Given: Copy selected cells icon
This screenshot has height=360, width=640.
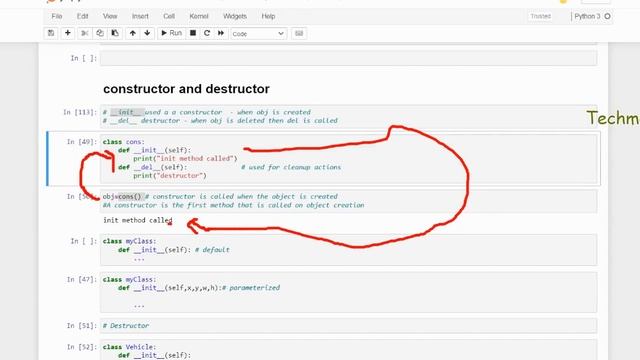Looking at the screenshot, I should 100,33.
